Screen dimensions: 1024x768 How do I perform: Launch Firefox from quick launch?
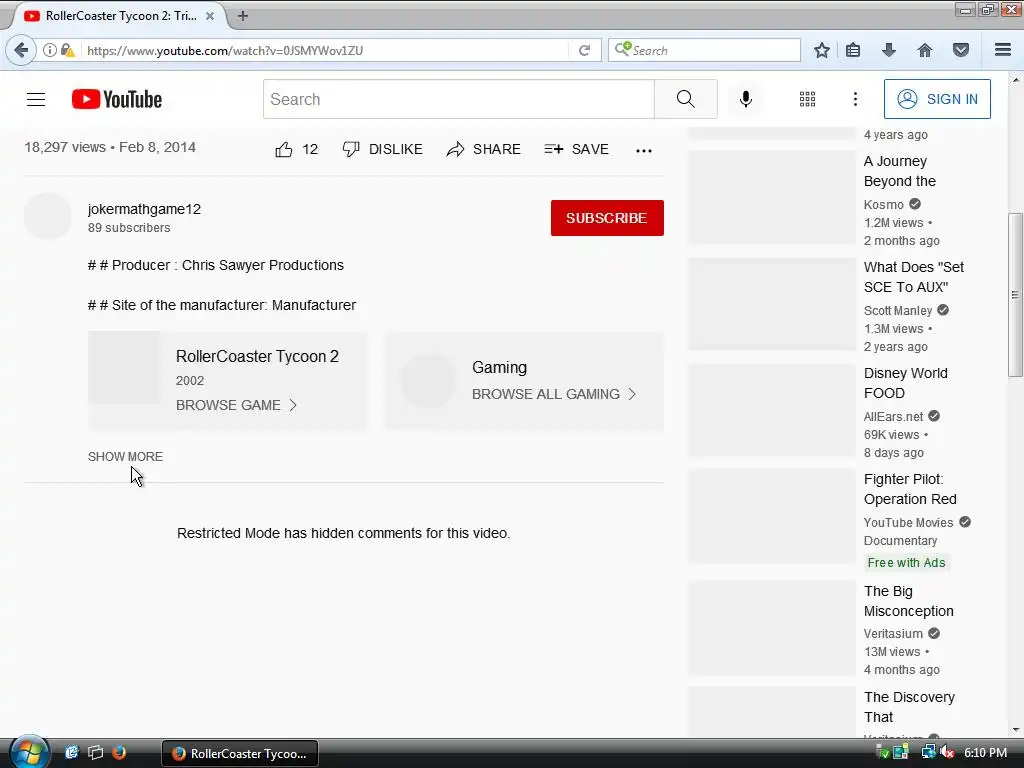coord(119,752)
